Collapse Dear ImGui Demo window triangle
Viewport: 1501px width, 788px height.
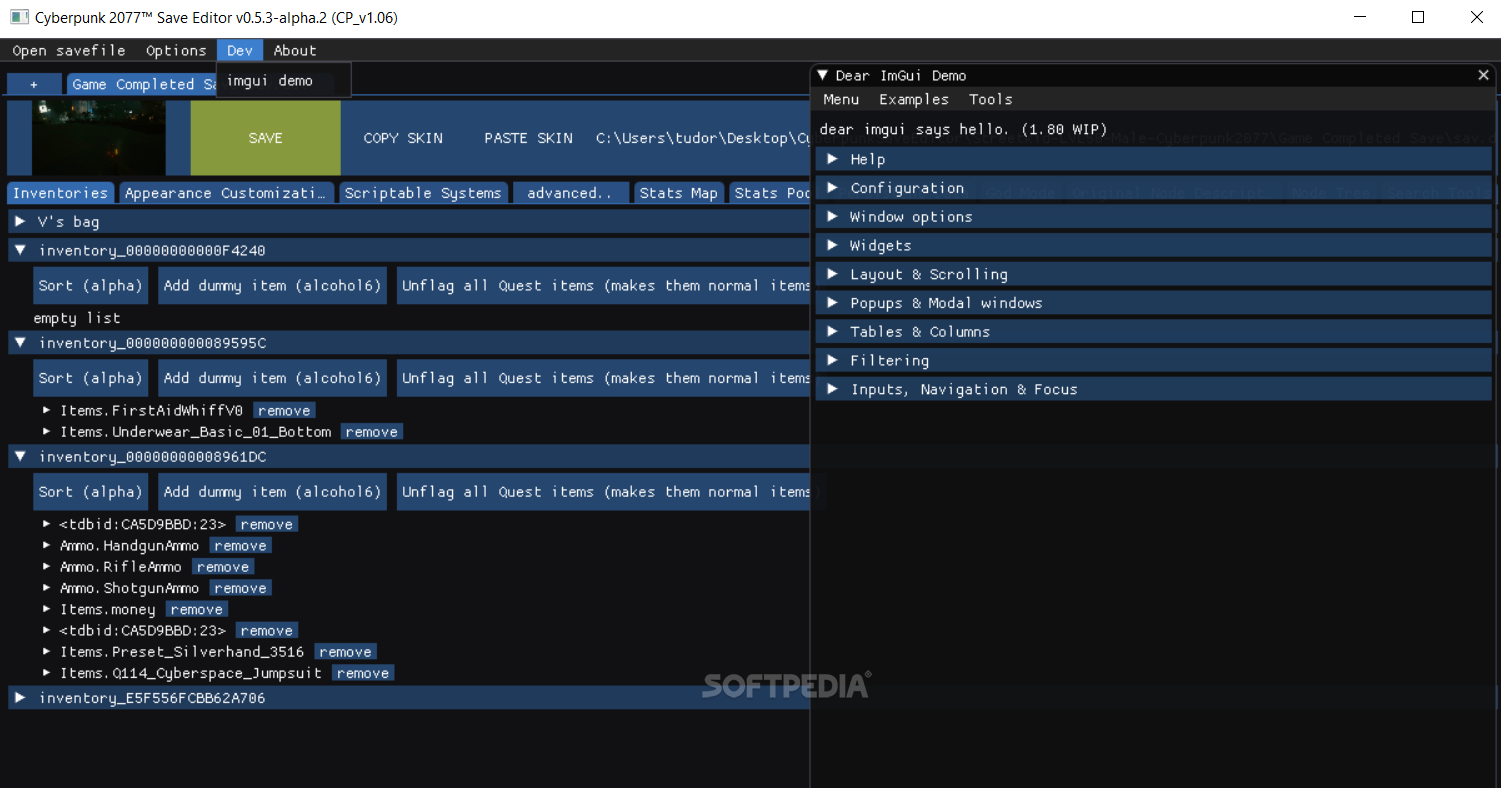pyautogui.click(x=823, y=75)
